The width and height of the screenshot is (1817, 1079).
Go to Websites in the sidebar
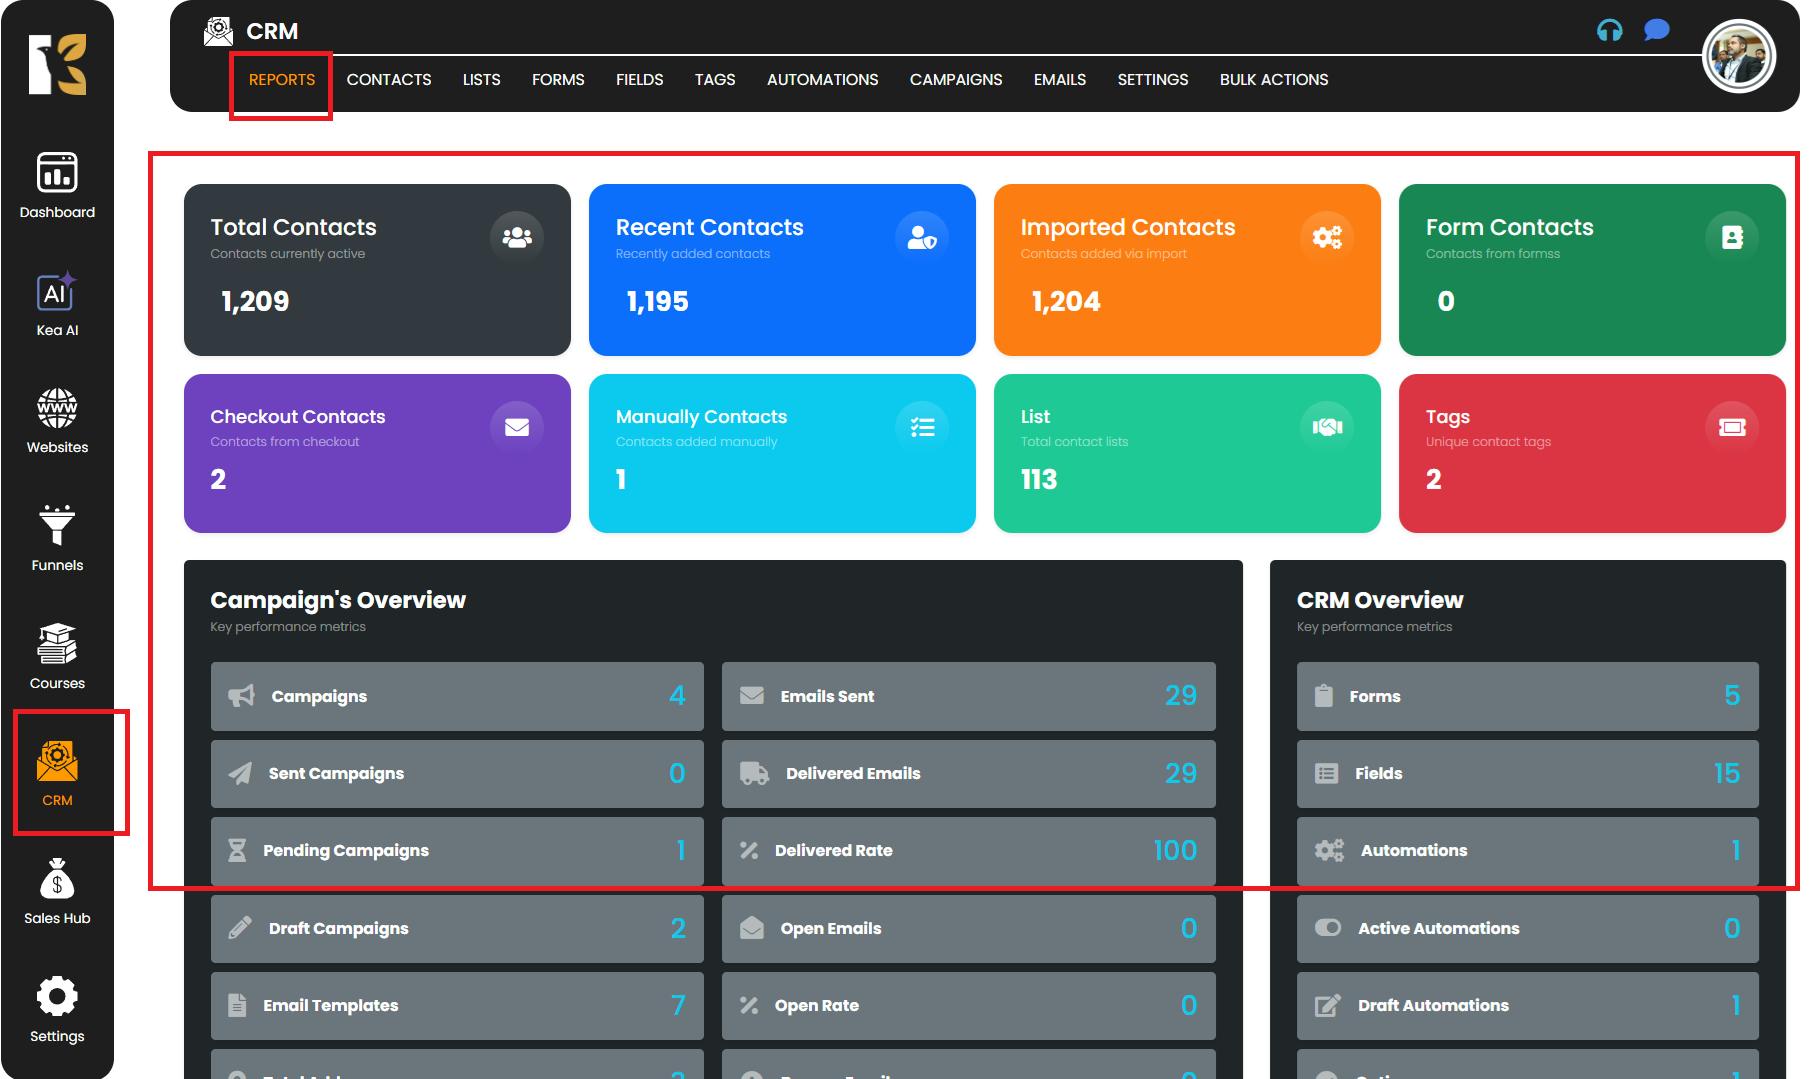click(x=57, y=421)
